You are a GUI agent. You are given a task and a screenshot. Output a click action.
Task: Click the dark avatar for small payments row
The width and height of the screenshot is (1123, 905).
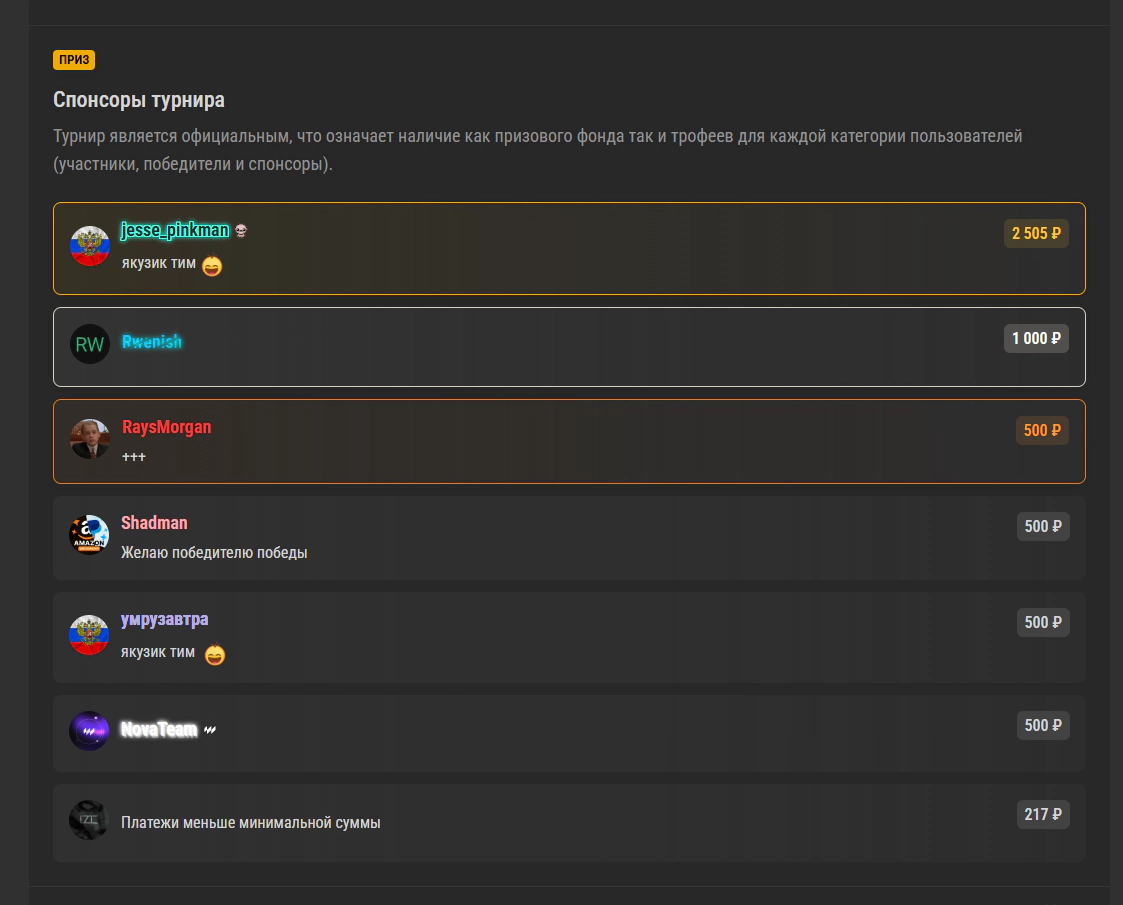90,820
